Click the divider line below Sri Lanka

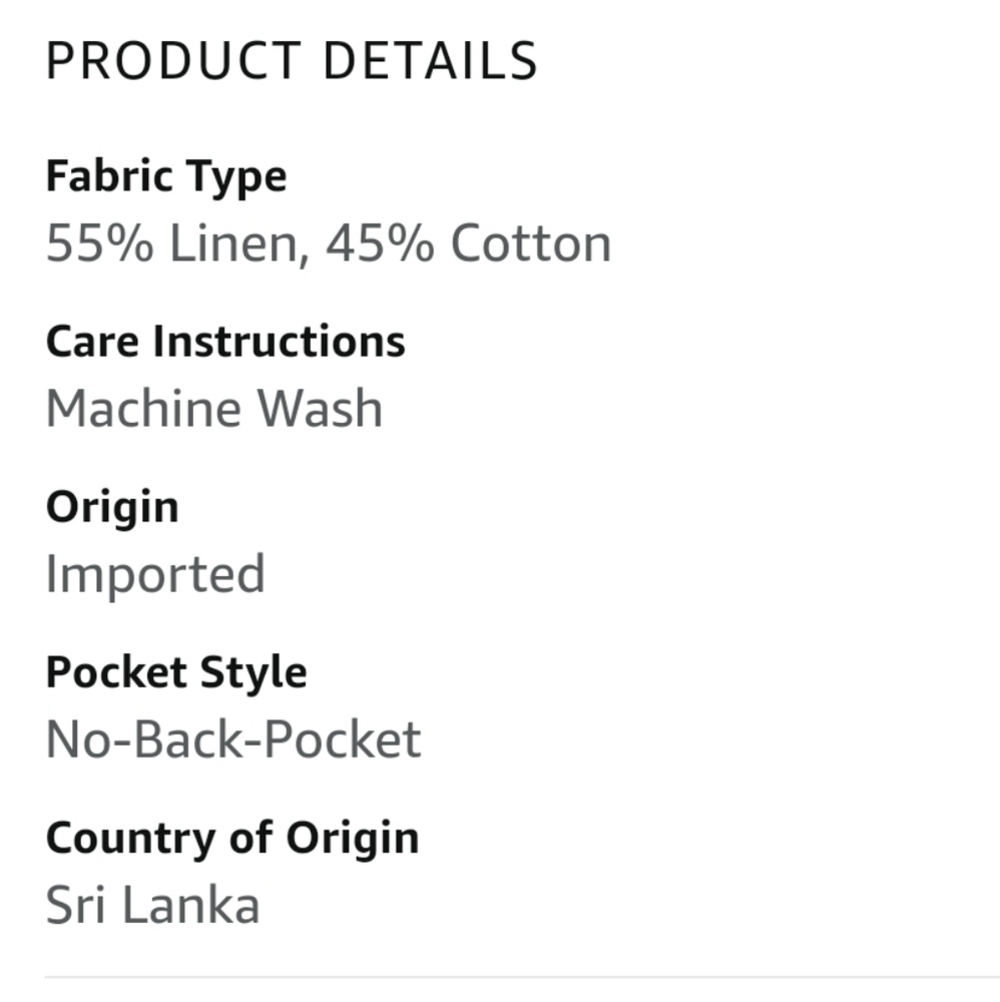522,977
